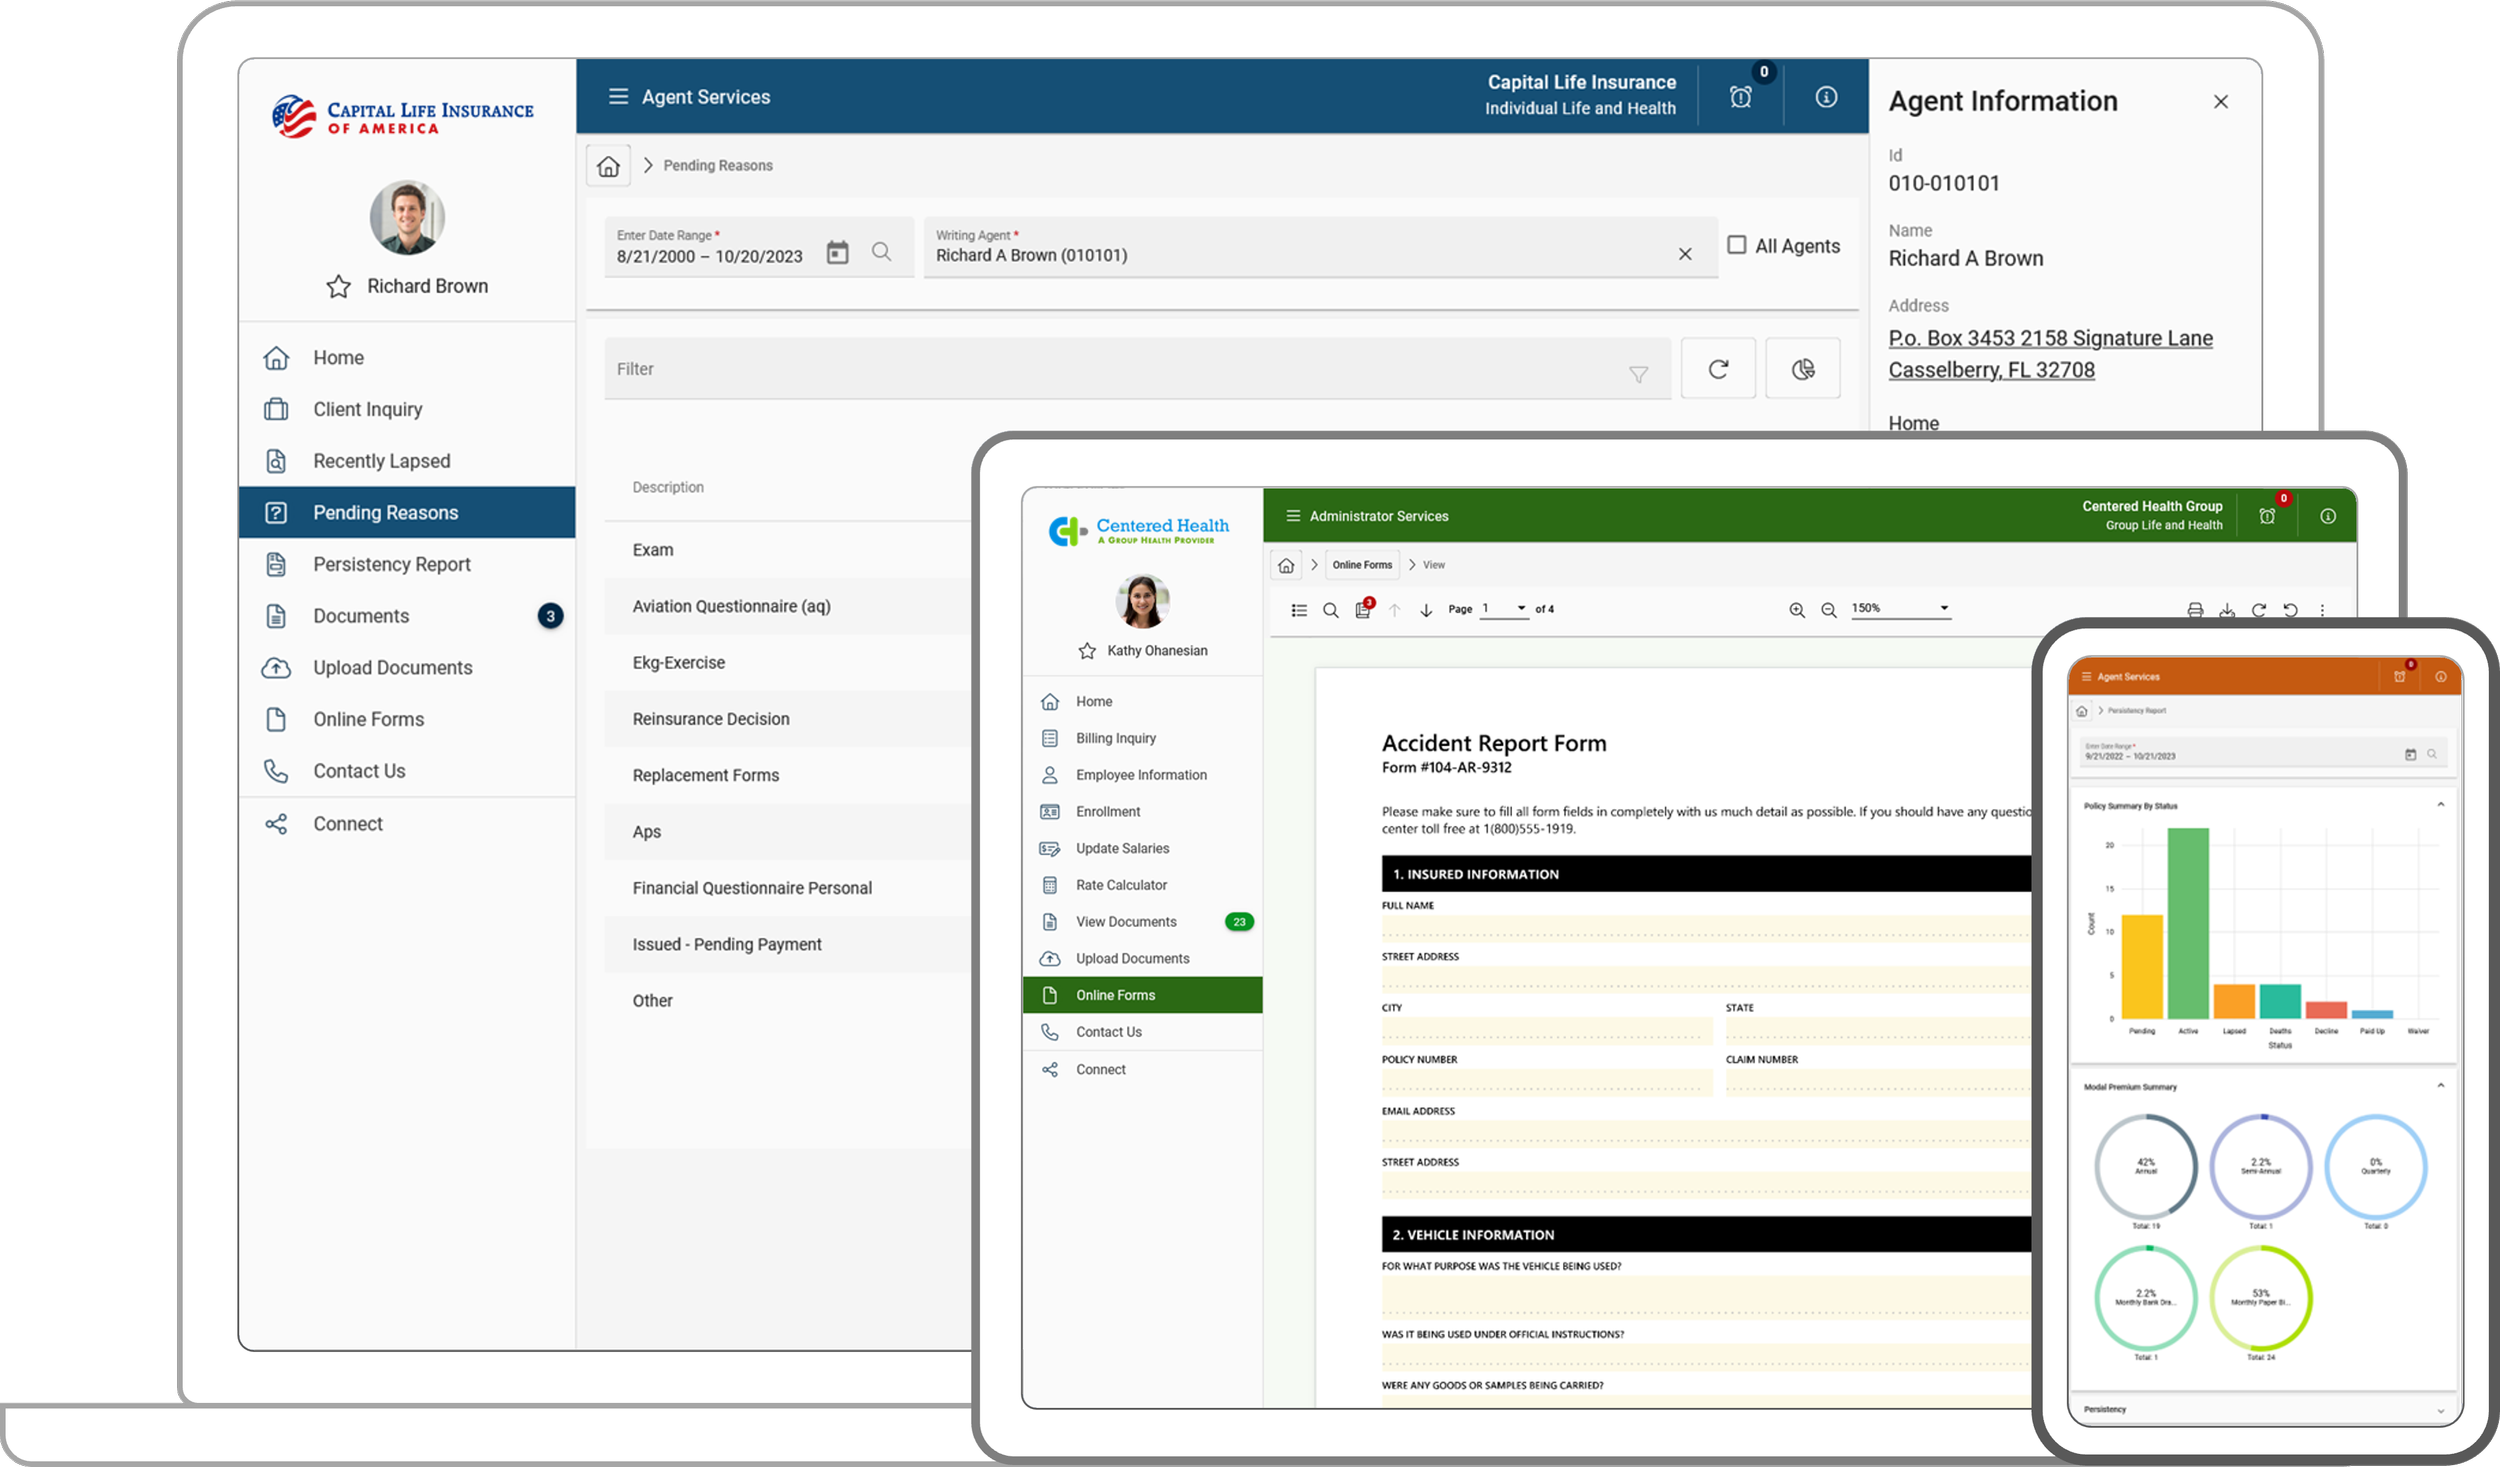The image size is (2500, 1467).
Task: Go to Online Forms via breadcrumb
Action: click(1362, 564)
